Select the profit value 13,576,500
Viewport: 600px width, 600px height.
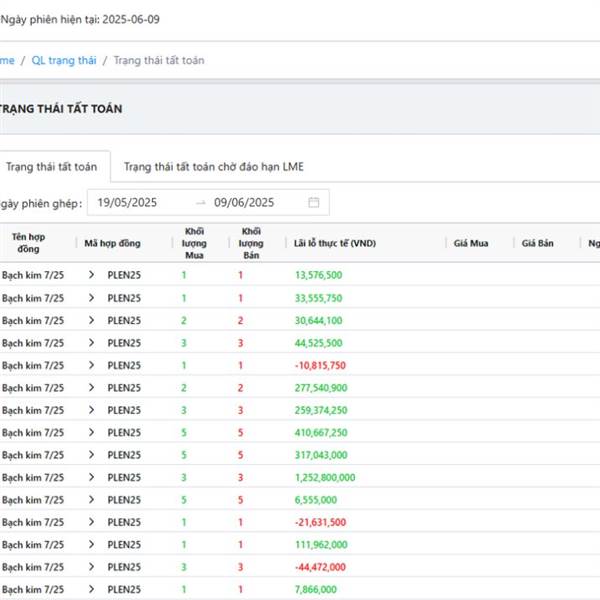click(x=318, y=275)
